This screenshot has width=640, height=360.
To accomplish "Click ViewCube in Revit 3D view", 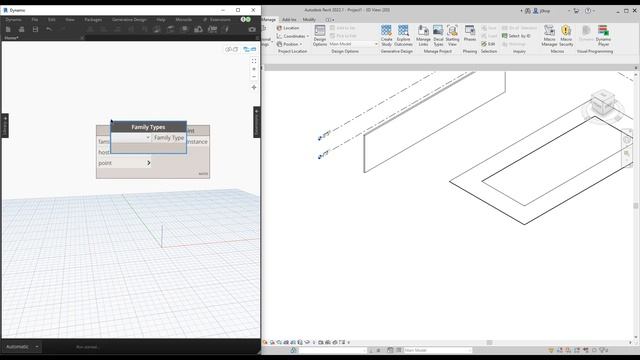I will pyautogui.click(x=603, y=103).
